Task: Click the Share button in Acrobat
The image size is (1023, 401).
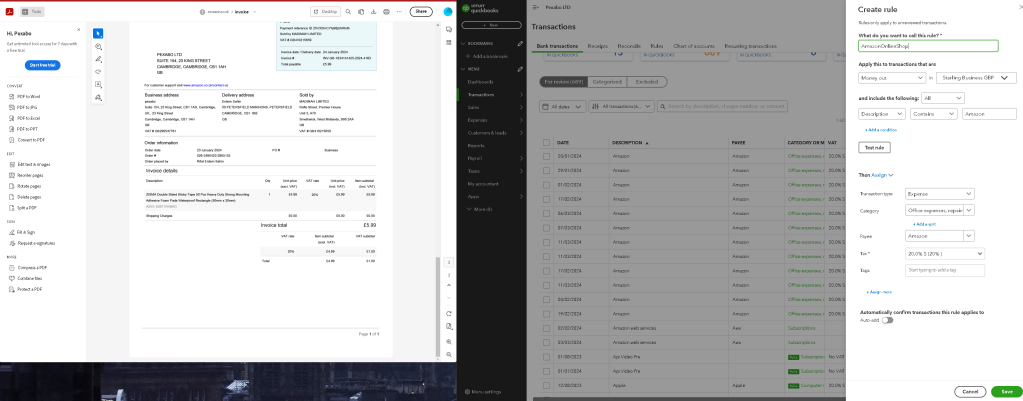Action: coord(421,12)
